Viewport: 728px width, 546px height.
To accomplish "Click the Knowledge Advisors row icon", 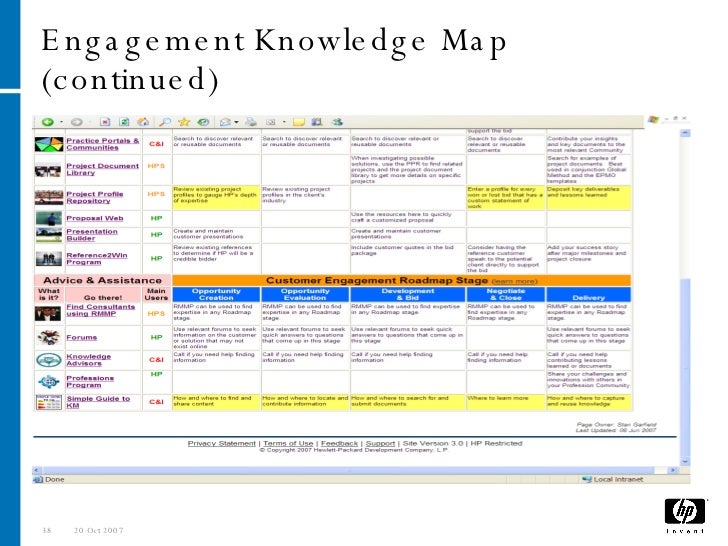I will [49, 360].
